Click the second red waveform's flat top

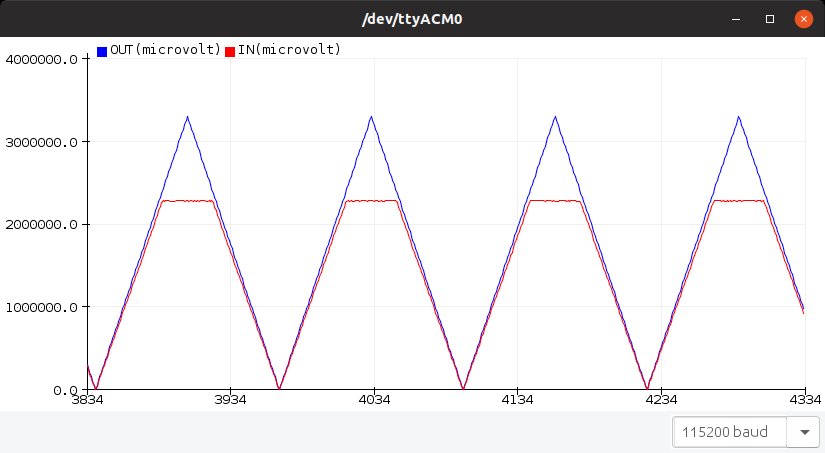(x=372, y=201)
